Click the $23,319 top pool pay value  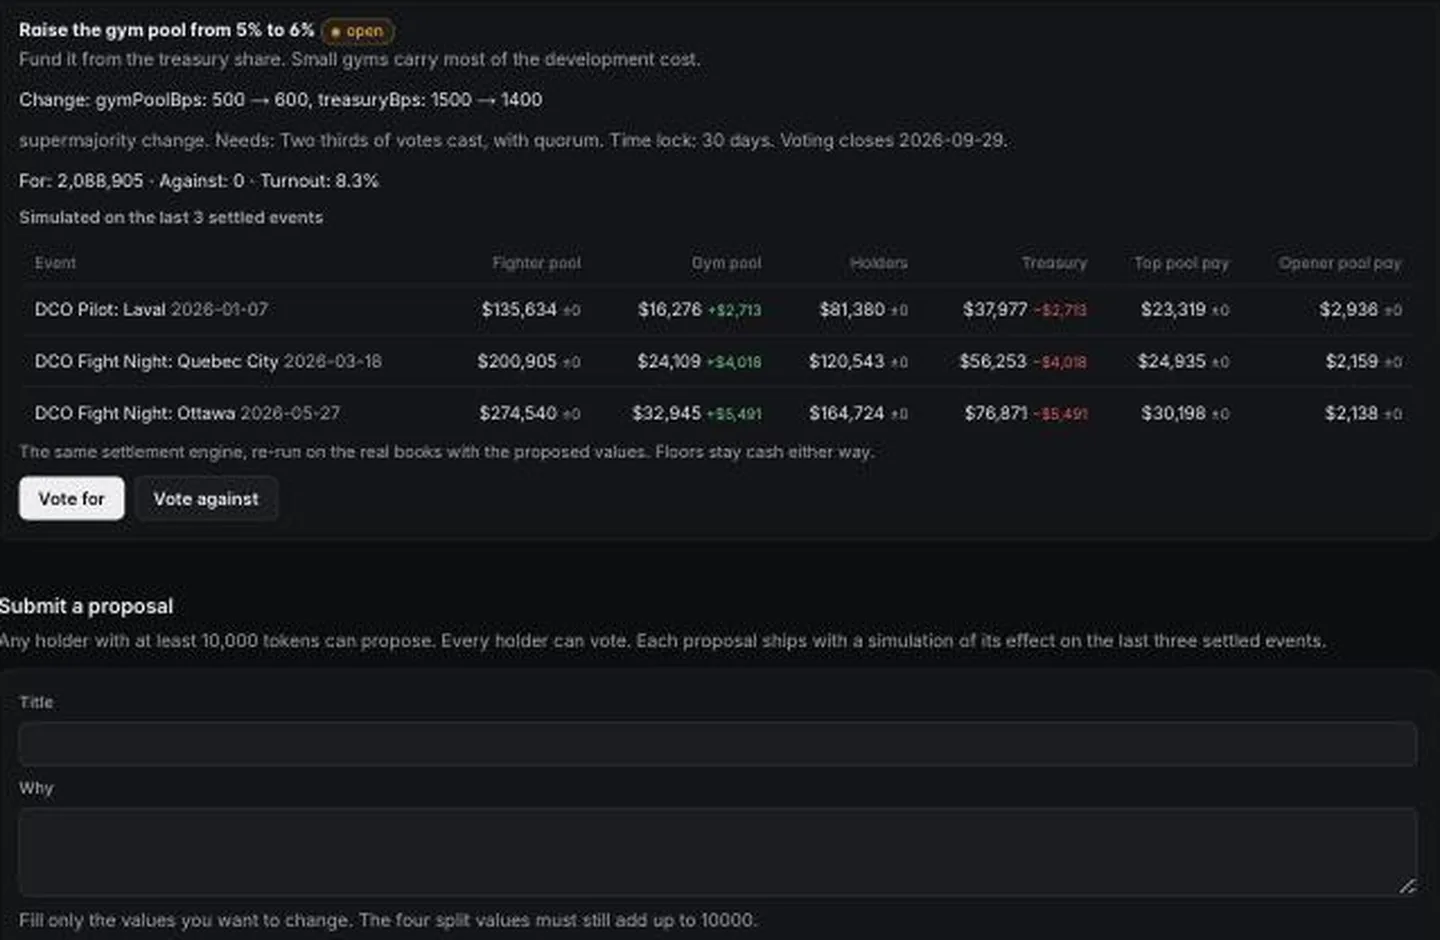pos(1173,309)
